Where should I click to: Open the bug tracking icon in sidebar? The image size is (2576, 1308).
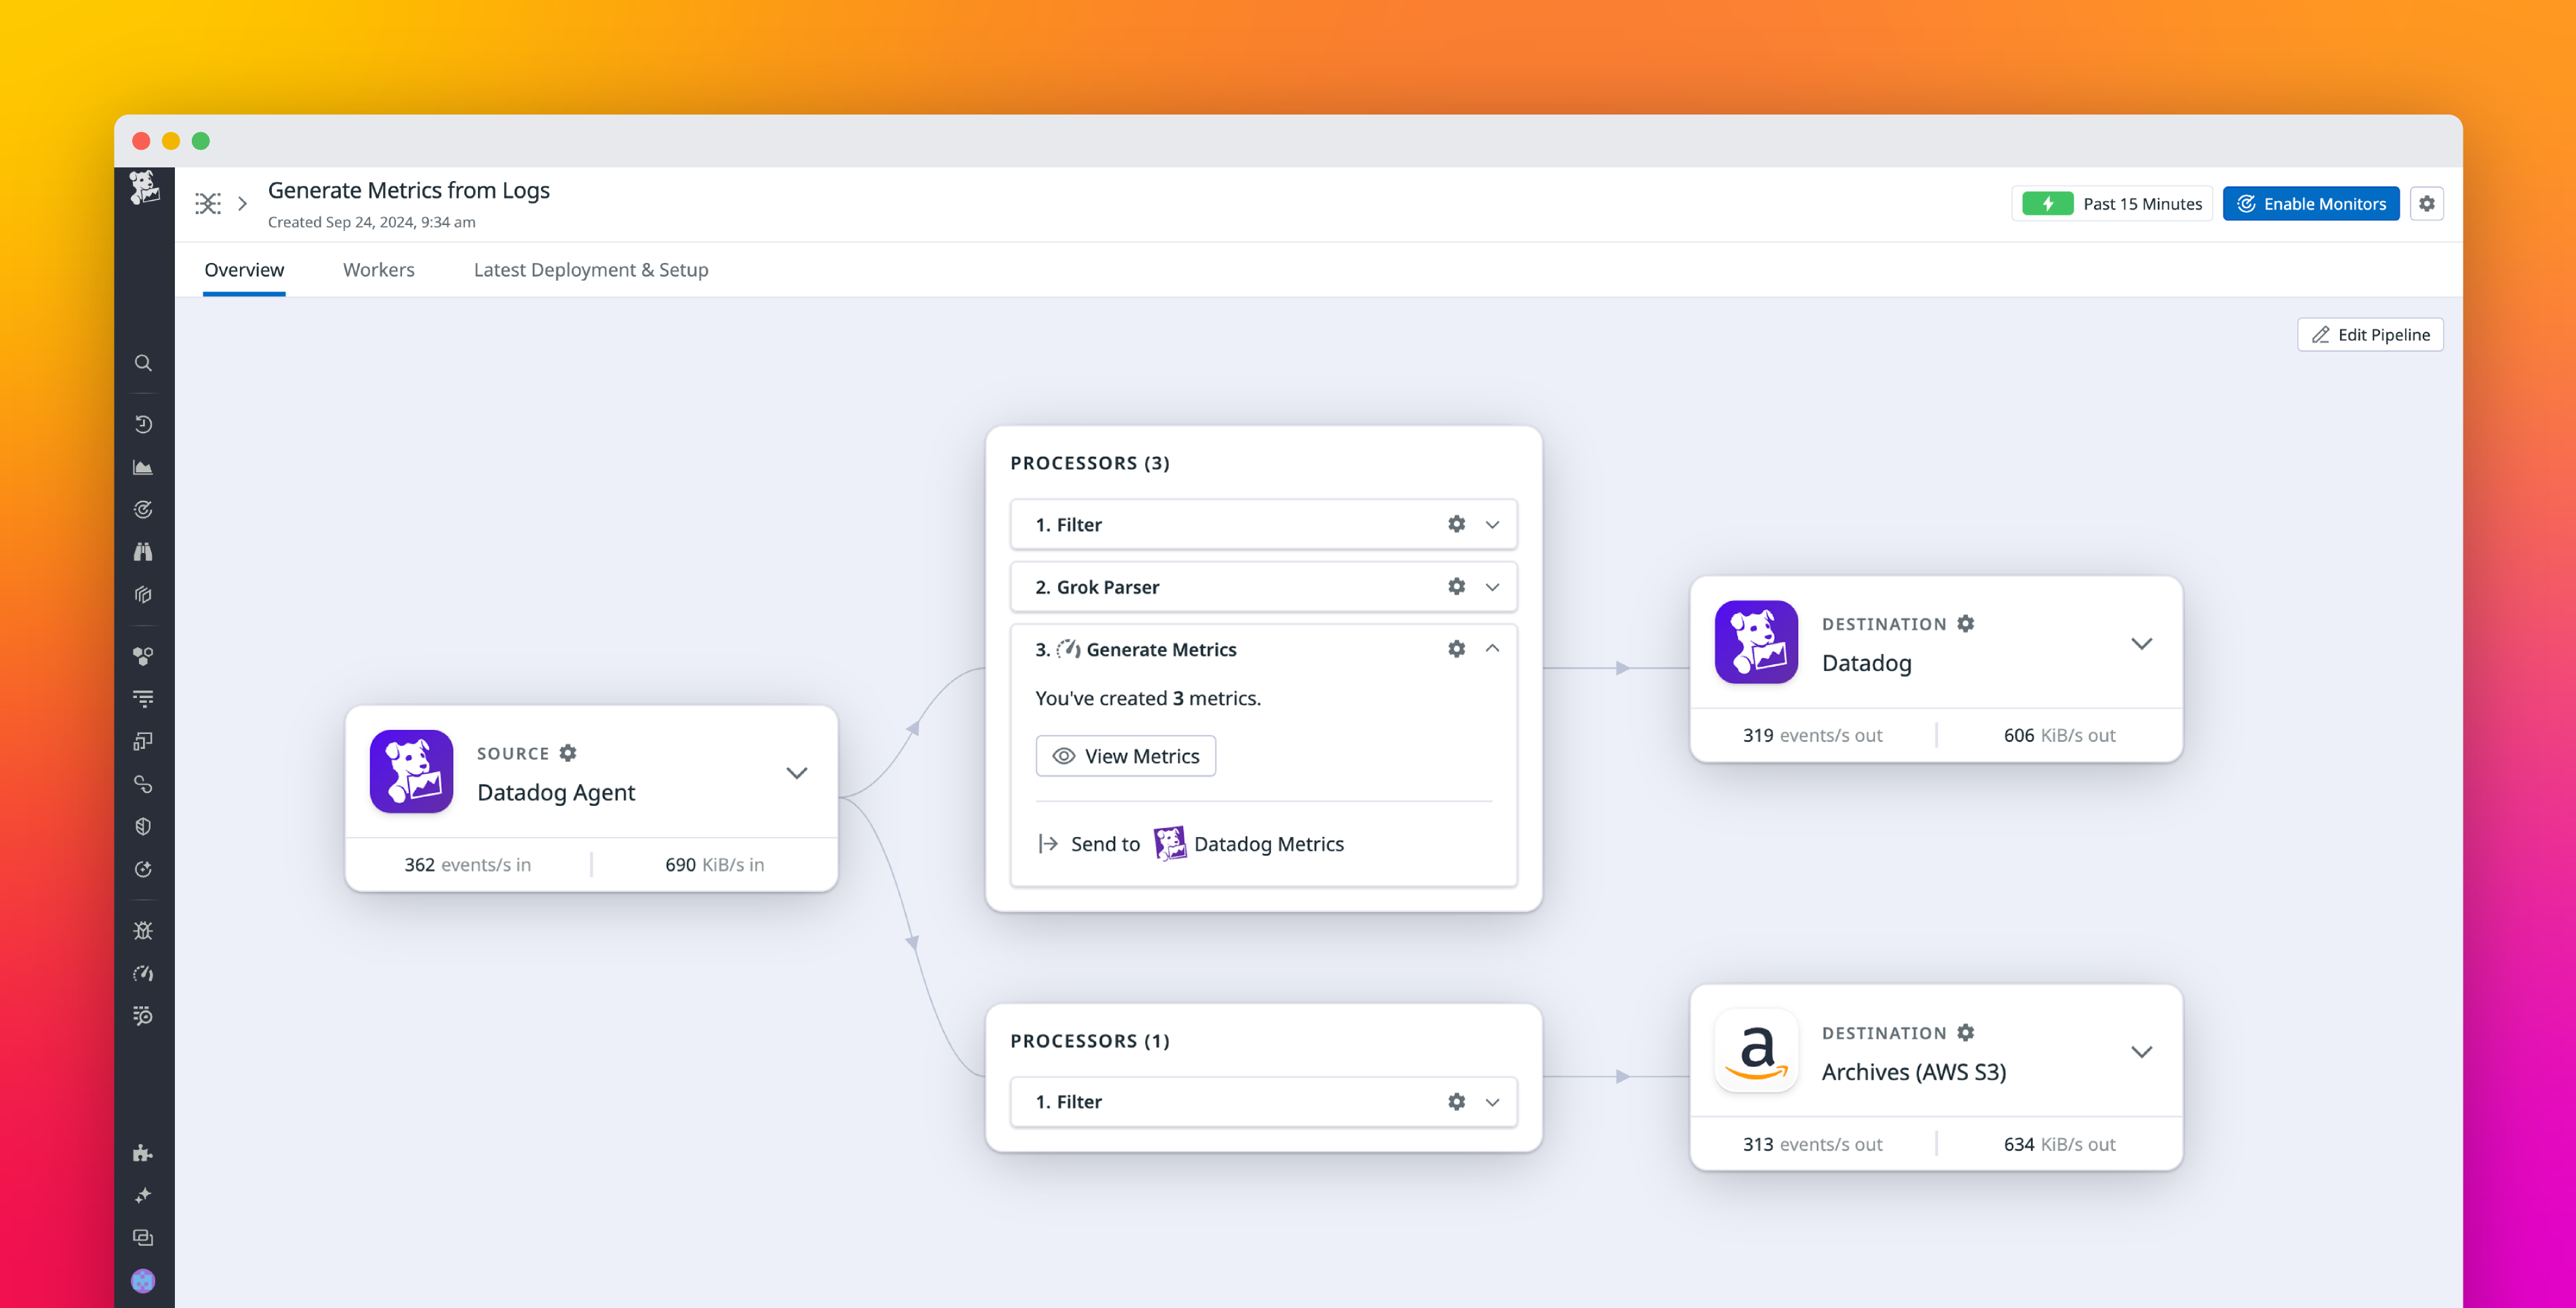point(143,930)
